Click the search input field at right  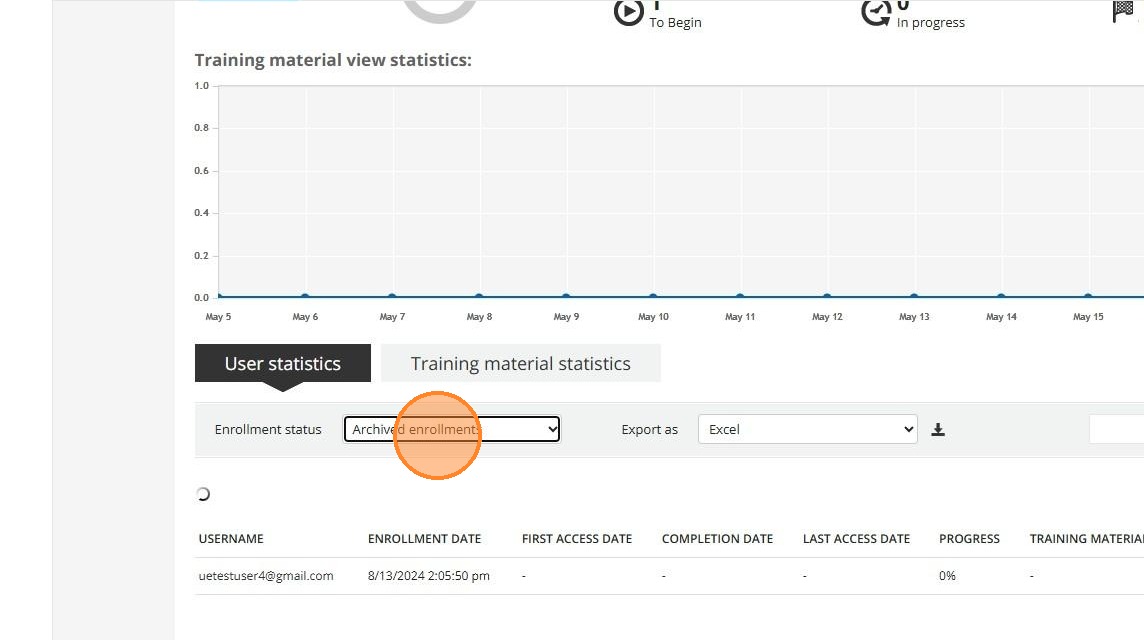tap(1116, 429)
